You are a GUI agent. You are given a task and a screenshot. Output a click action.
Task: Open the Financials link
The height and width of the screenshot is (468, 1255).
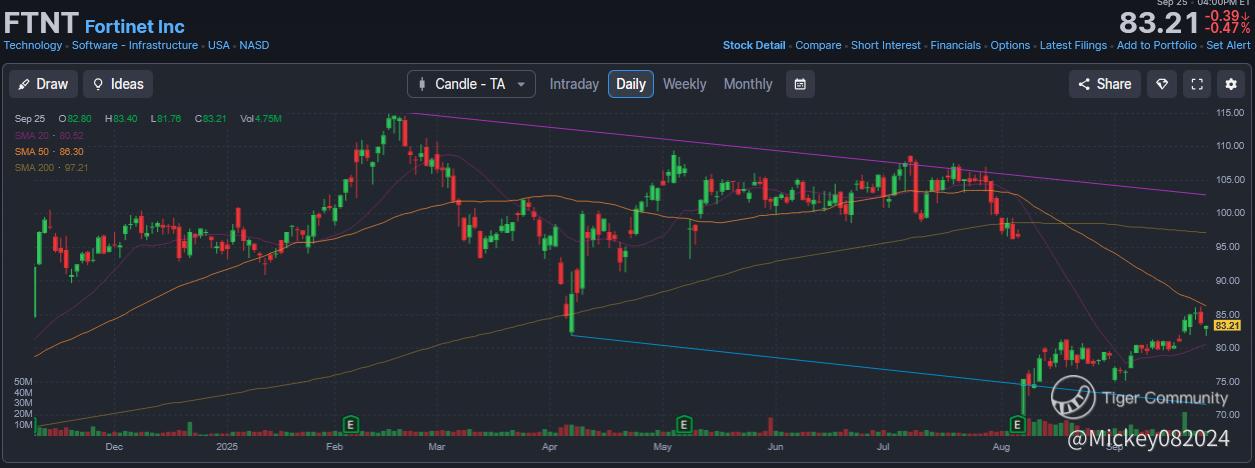click(956, 45)
